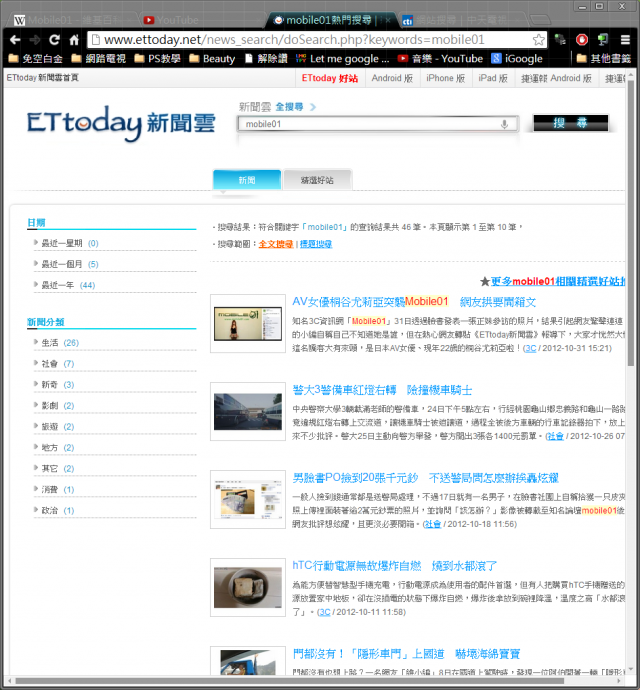Viewport: 640px width, 691px height.
Task: Click the thumbnail of the hTC power bank article
Action: pyautogui.click(x=248, y=587)
